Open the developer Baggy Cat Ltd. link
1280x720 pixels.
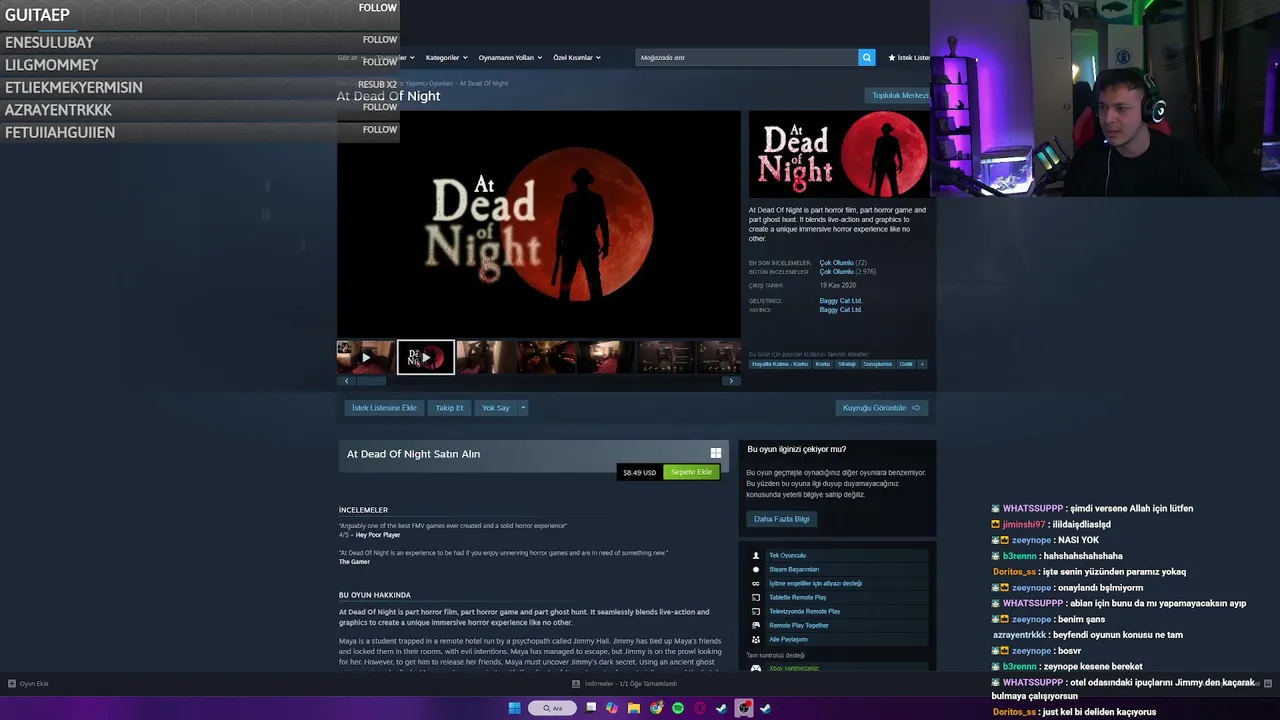[840, 301]
